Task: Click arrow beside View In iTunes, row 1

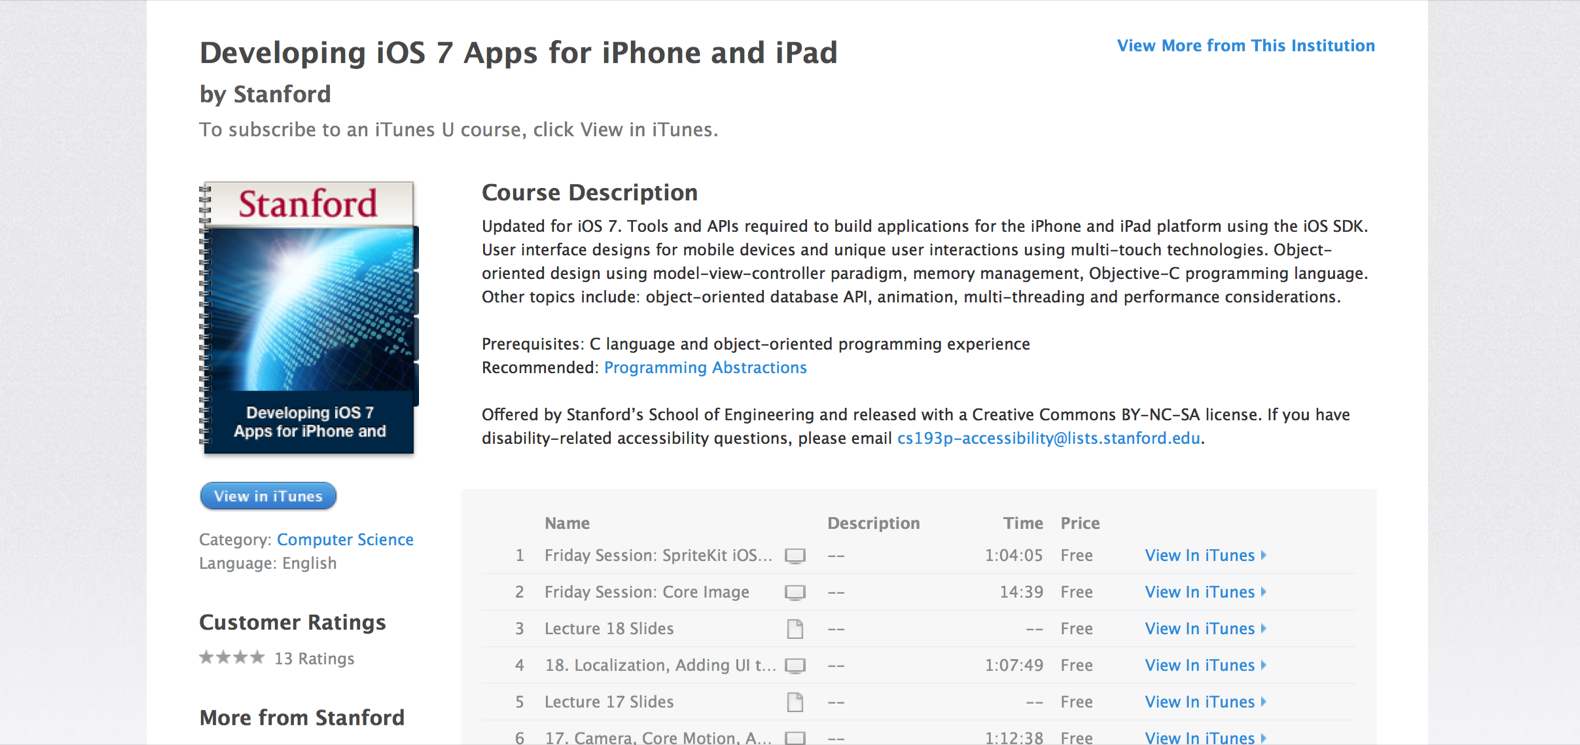Action: point(1264,555)
